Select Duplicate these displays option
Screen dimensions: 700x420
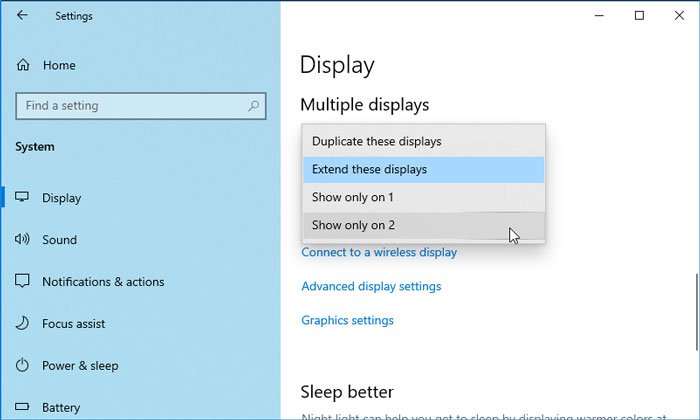(x=423, y=141)
